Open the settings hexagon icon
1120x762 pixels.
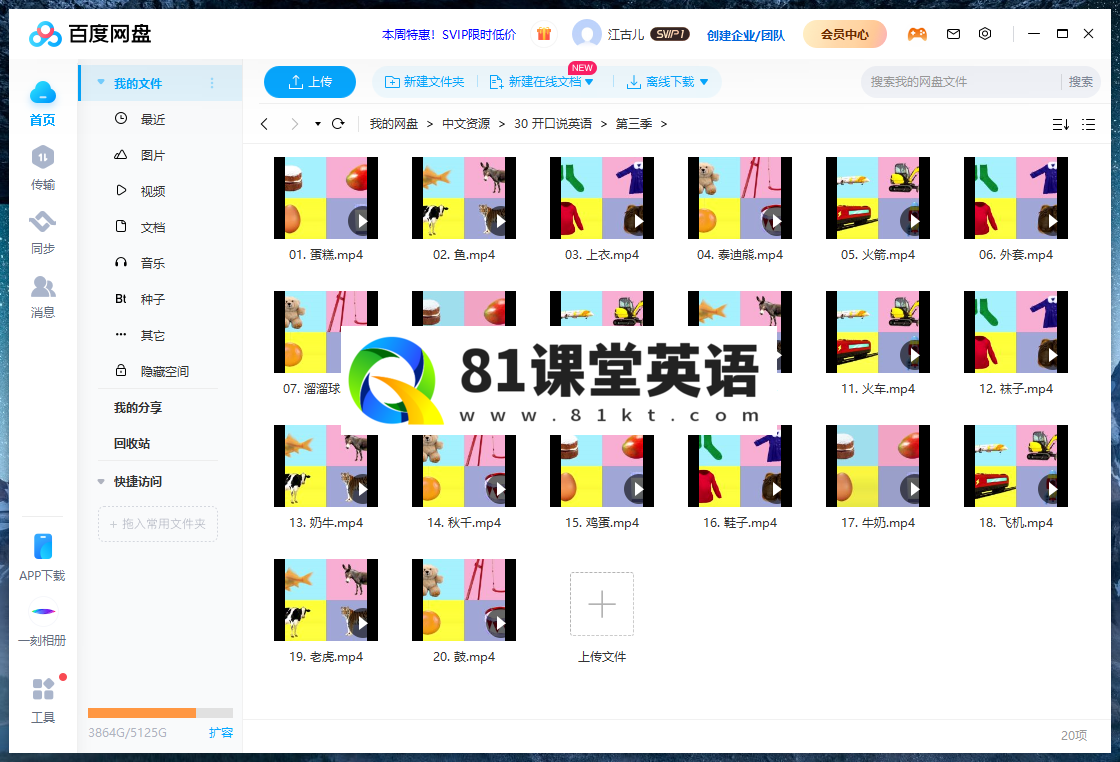click(985, 34)
